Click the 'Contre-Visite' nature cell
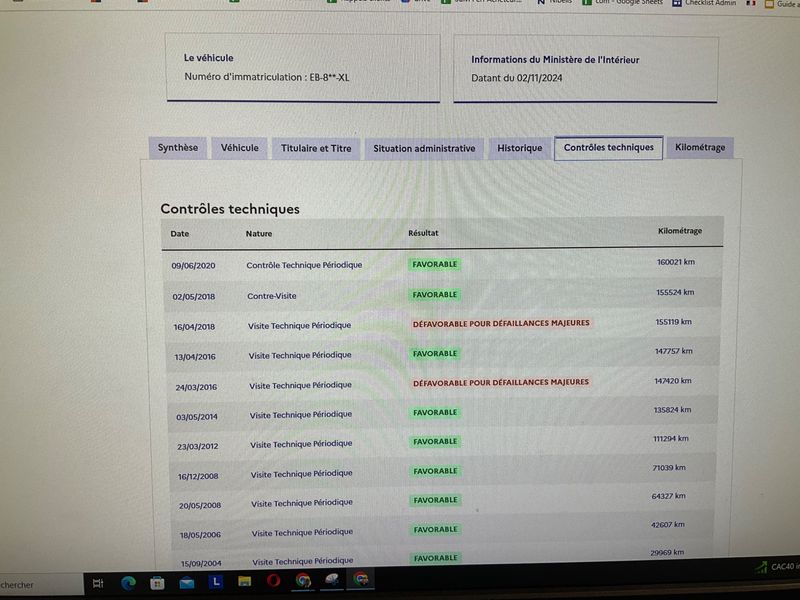 click(271, 296)
